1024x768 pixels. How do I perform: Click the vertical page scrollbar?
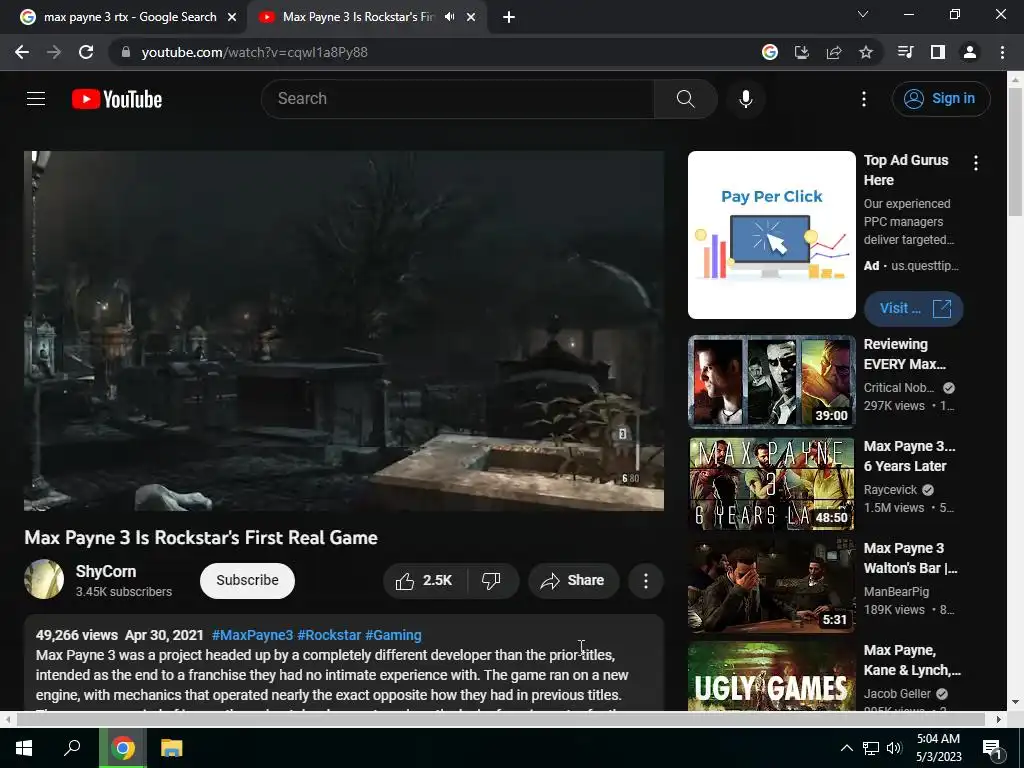(x=1015, y=152)
